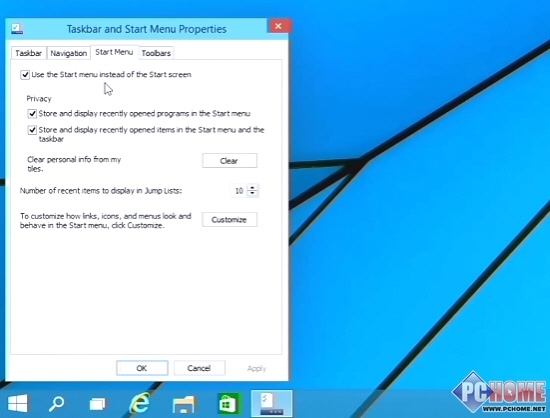Viewport: 550px width, 418px height.
Task: Decrease Jump Lists recent items count
Action: pyautogui.click(x=253, y=194)
